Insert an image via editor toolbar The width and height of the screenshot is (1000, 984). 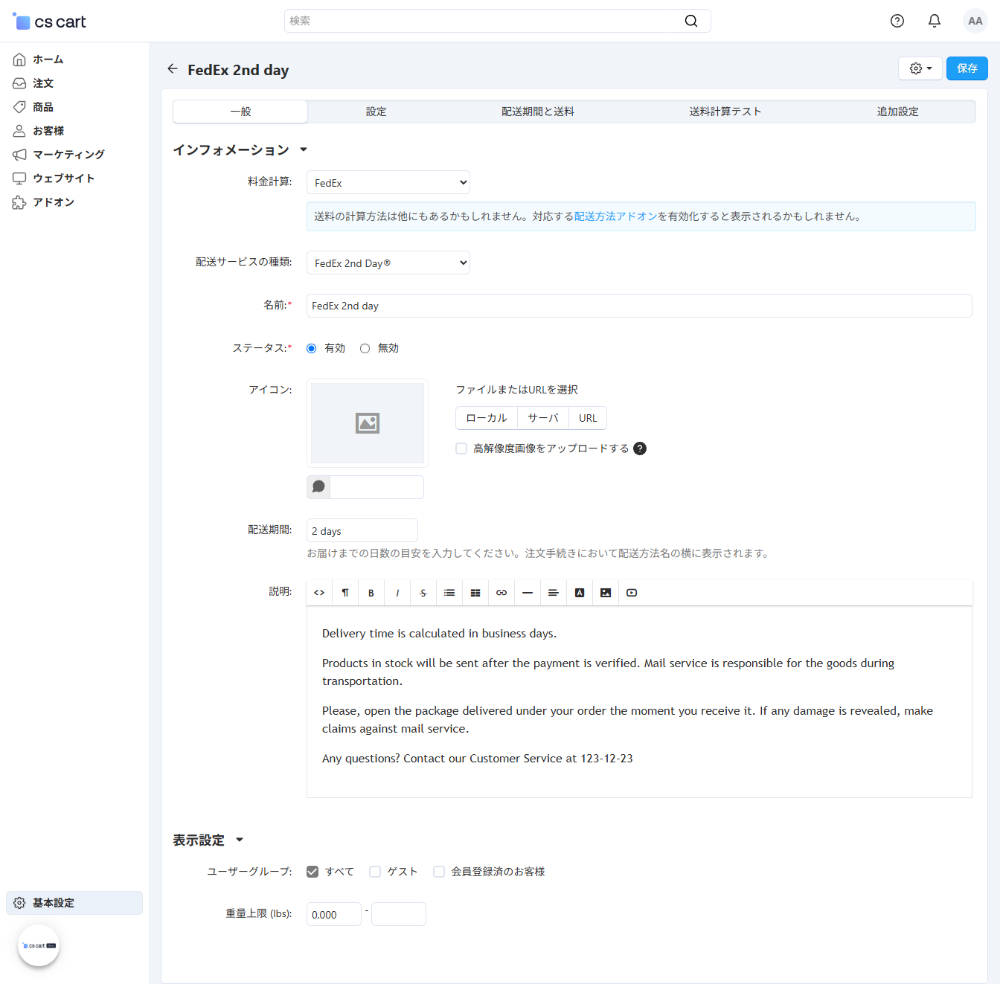tap(605, 593)
